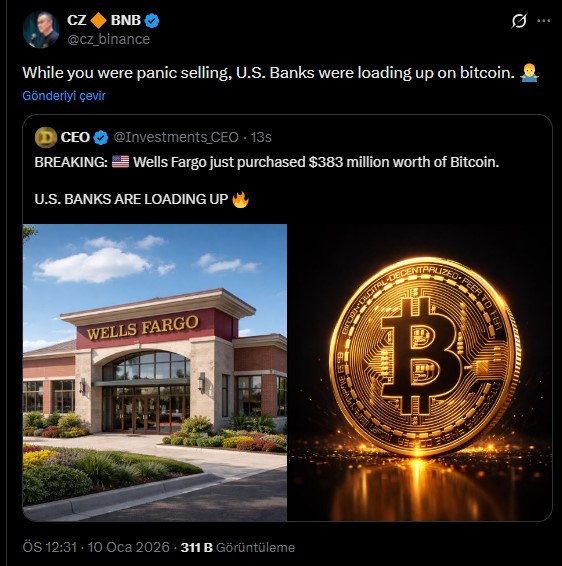Open the Wells Fargo building image
This screenshot has width=562, height=566.
[x=155, y=372]
